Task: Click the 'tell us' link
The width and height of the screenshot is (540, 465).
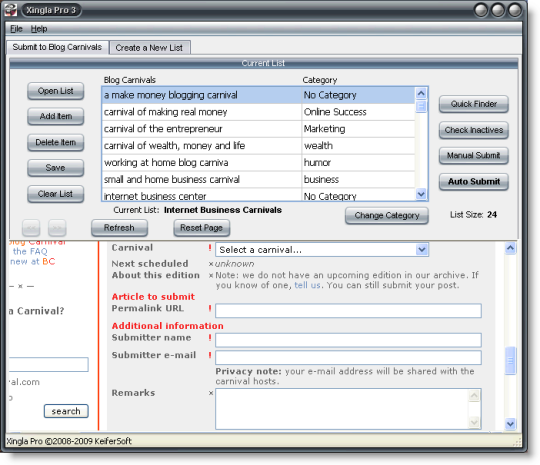Action: (x=307, y=285)
